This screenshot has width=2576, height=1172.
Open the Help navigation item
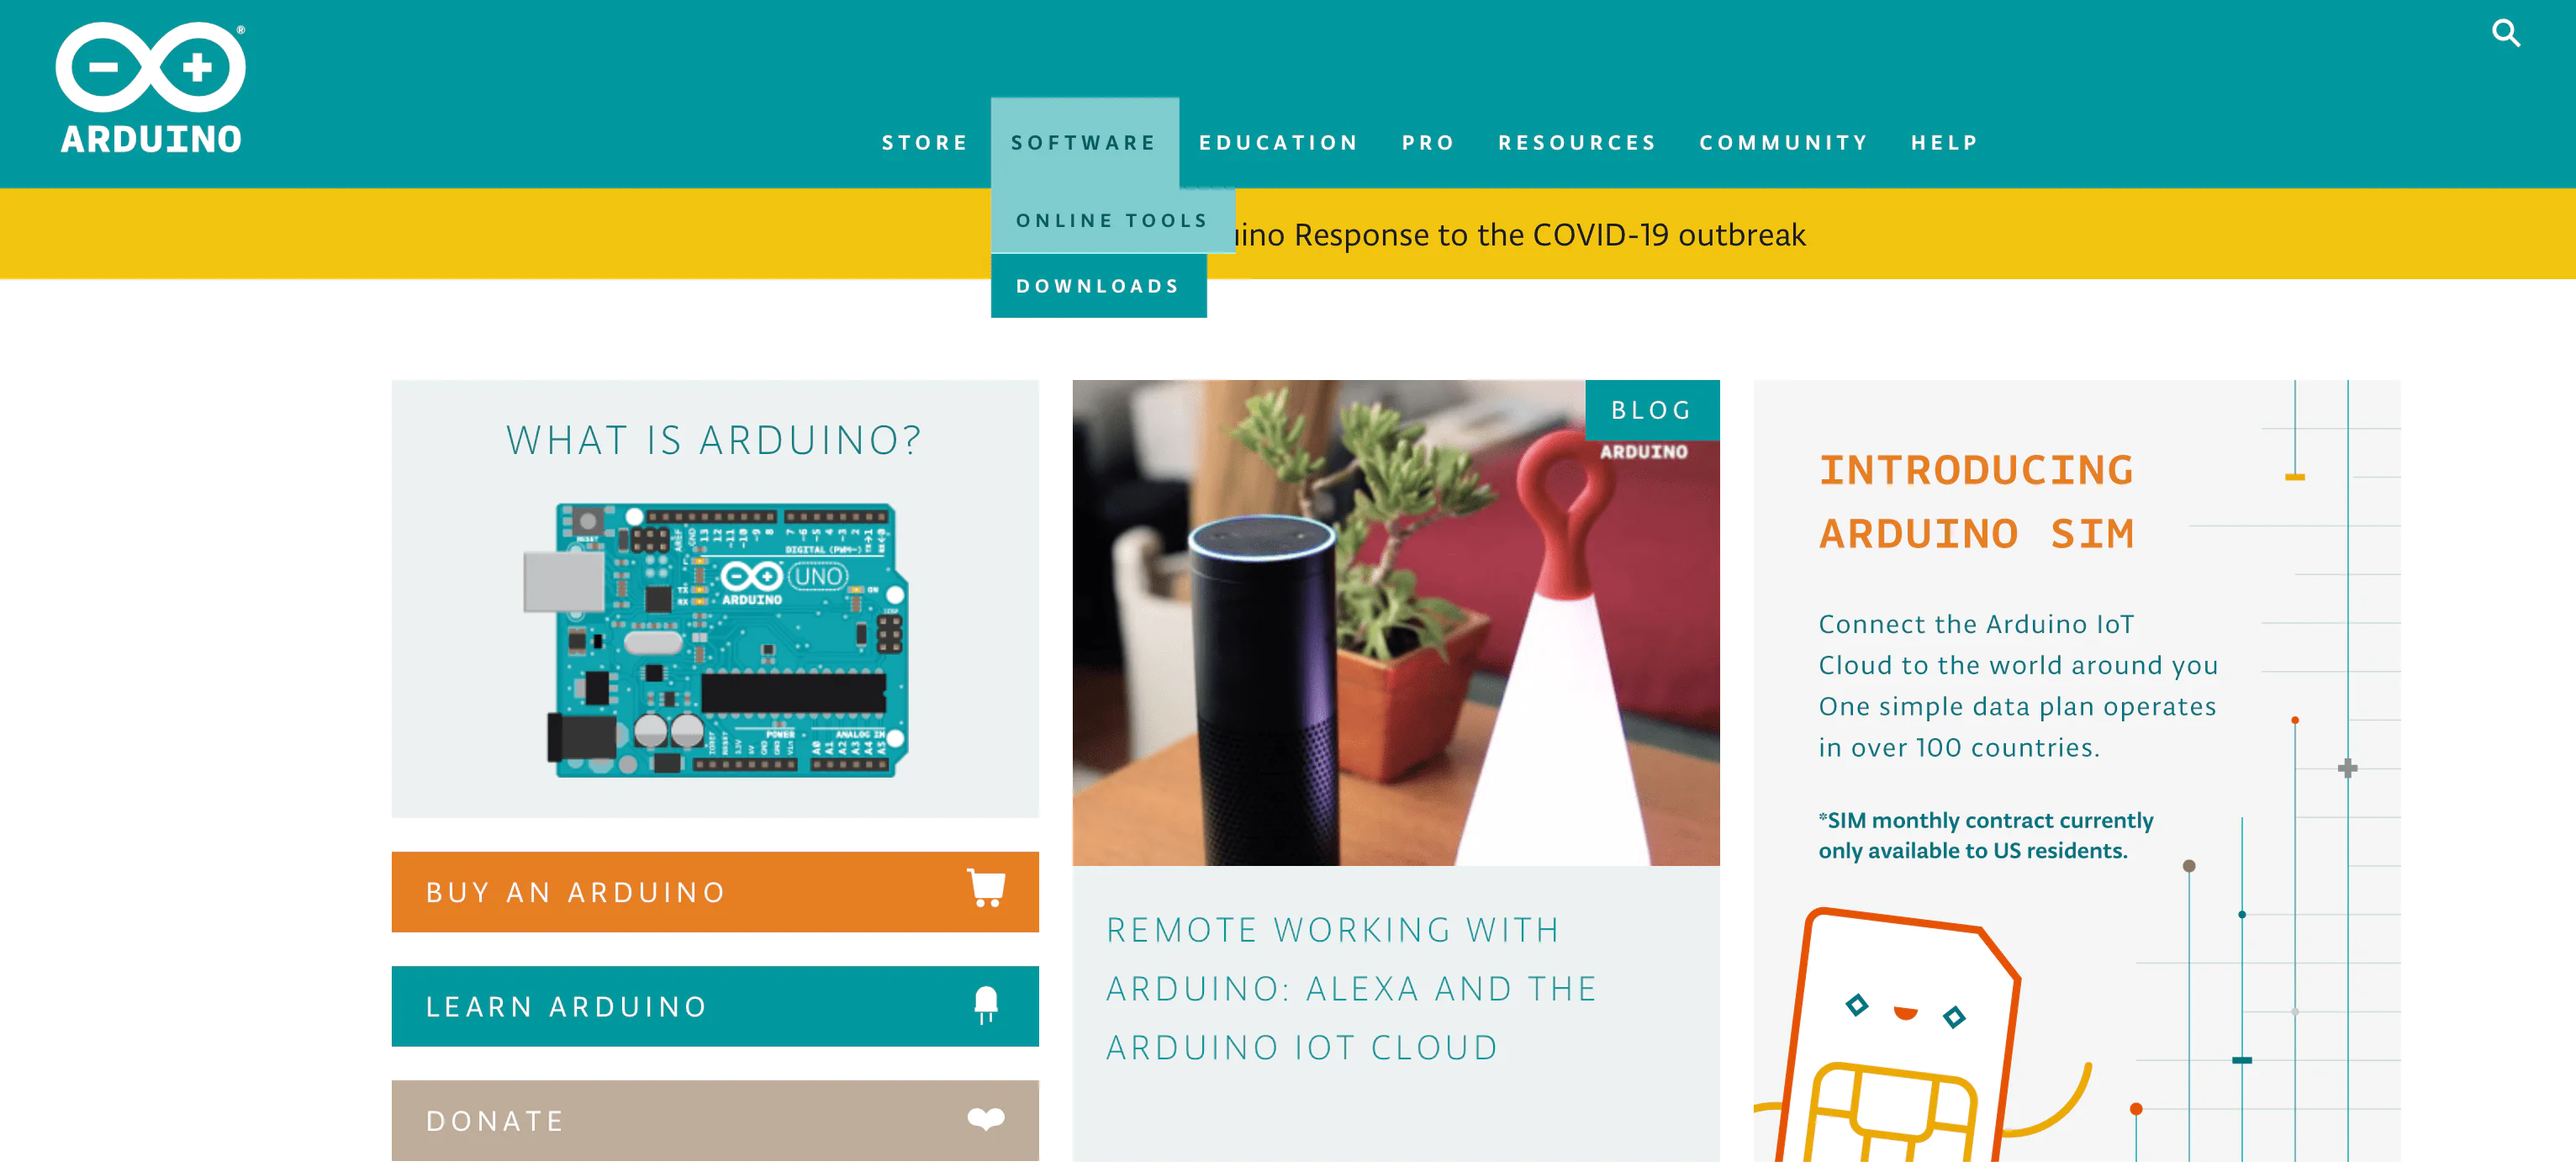click(x=1945, y=143)
